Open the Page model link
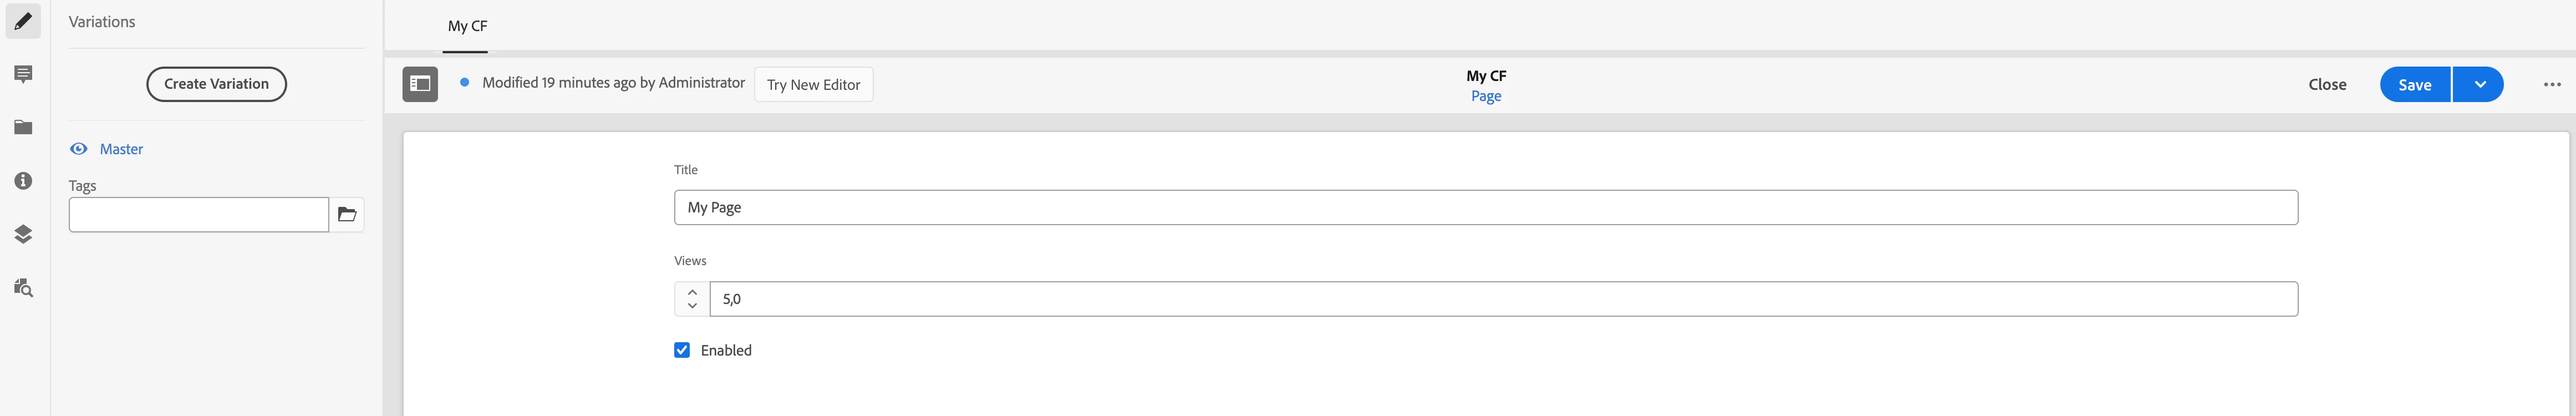Screen dimensions: 2576x416 click(x=1486, y=96)
